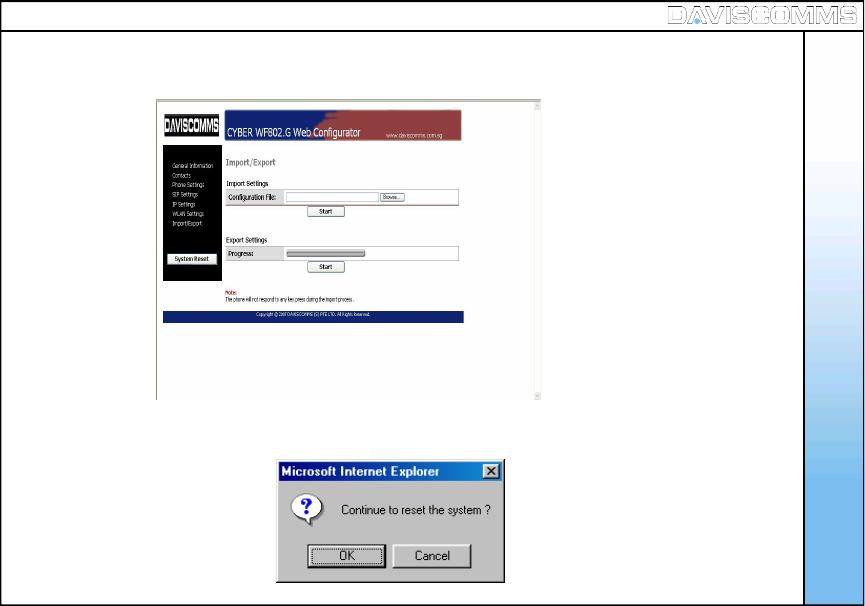Click the question mark icon in dialog
The height and width of the screenshot is (606, 865).
click(307, 509)
